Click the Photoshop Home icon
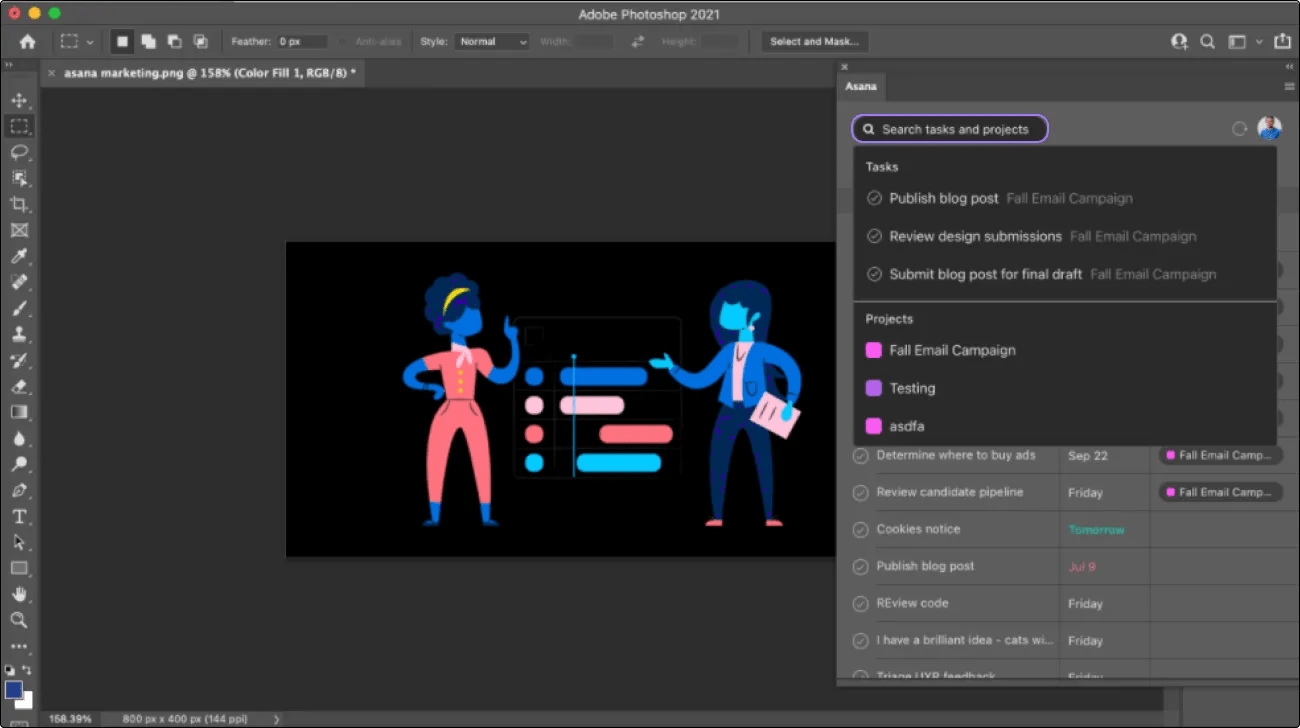The width and height of the screenshot is (1300, 728). coord(27,42)
